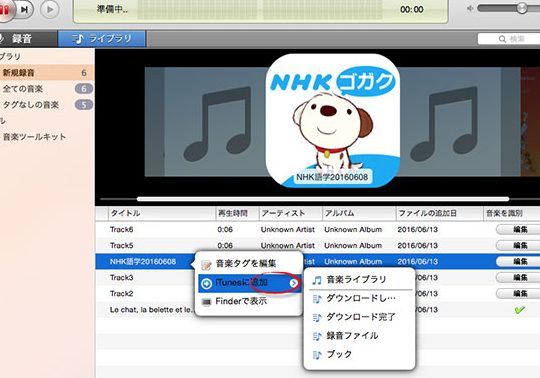Choose iTunesに追加 from the context menu
Viewport: 540px width, 378px height.
click(x=250, y=283)
